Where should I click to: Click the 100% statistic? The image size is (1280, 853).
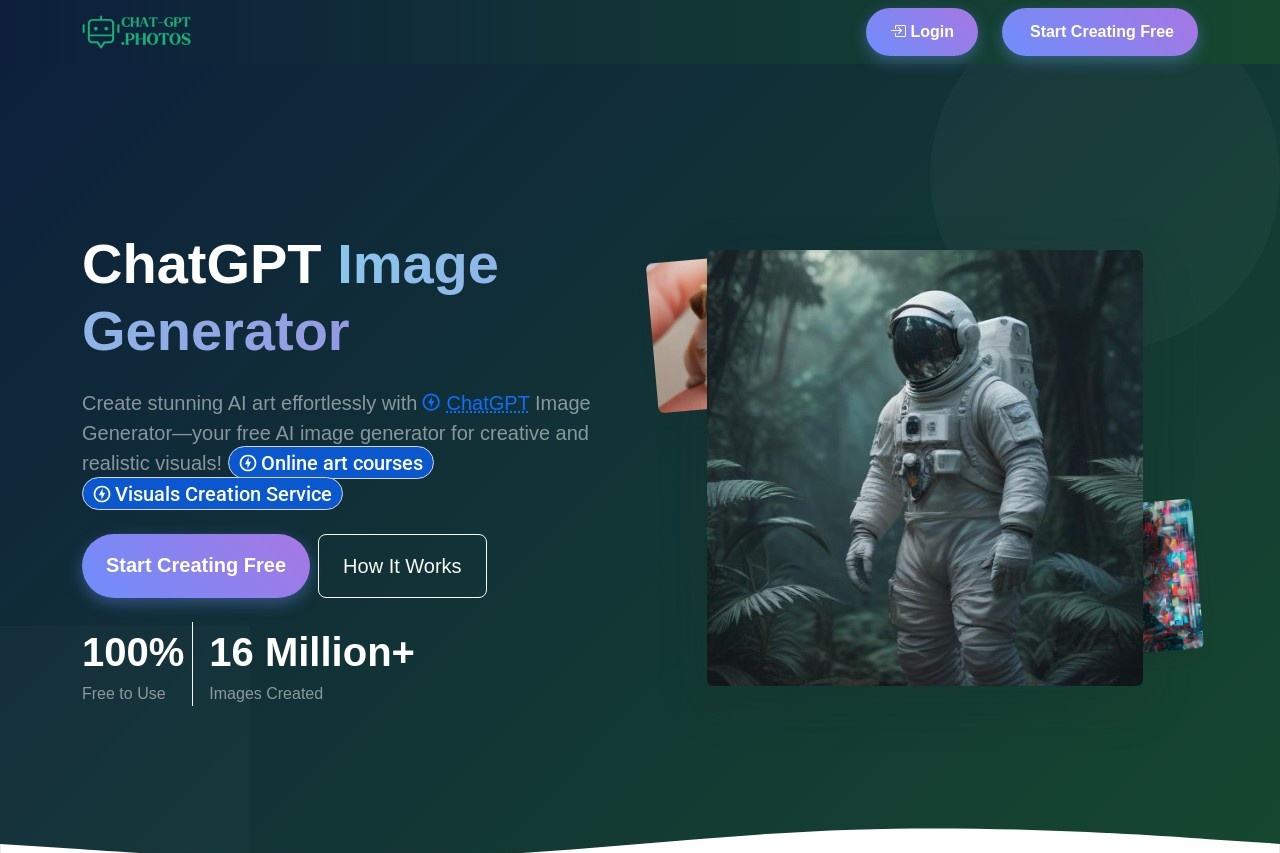133,652
